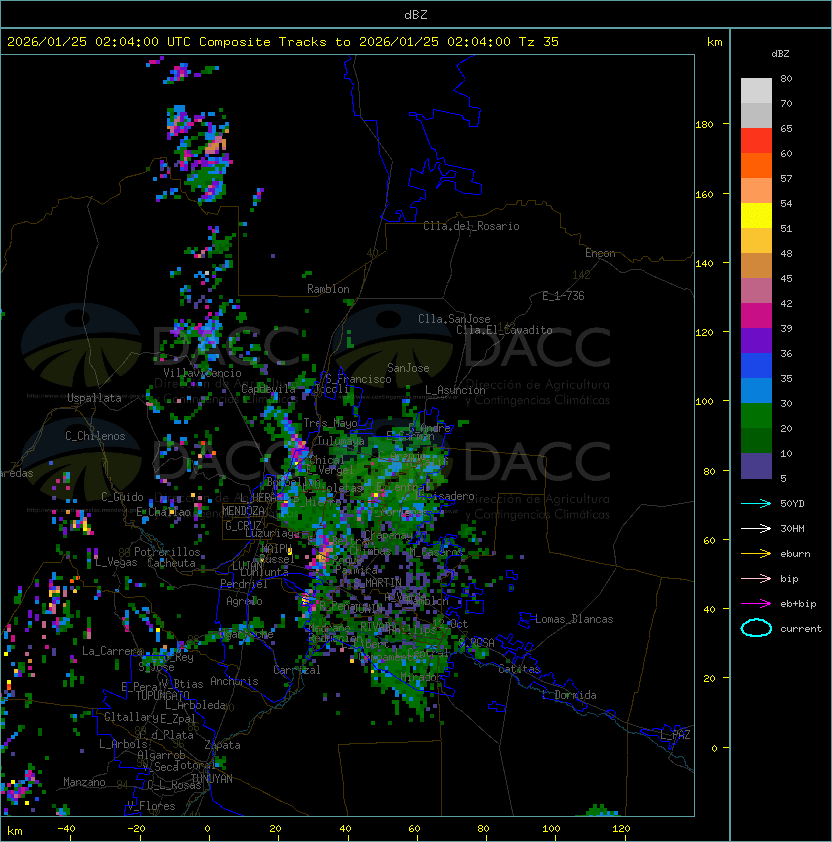
Task: Click the 'Cacheuta' map label
Action: [171, 563]
